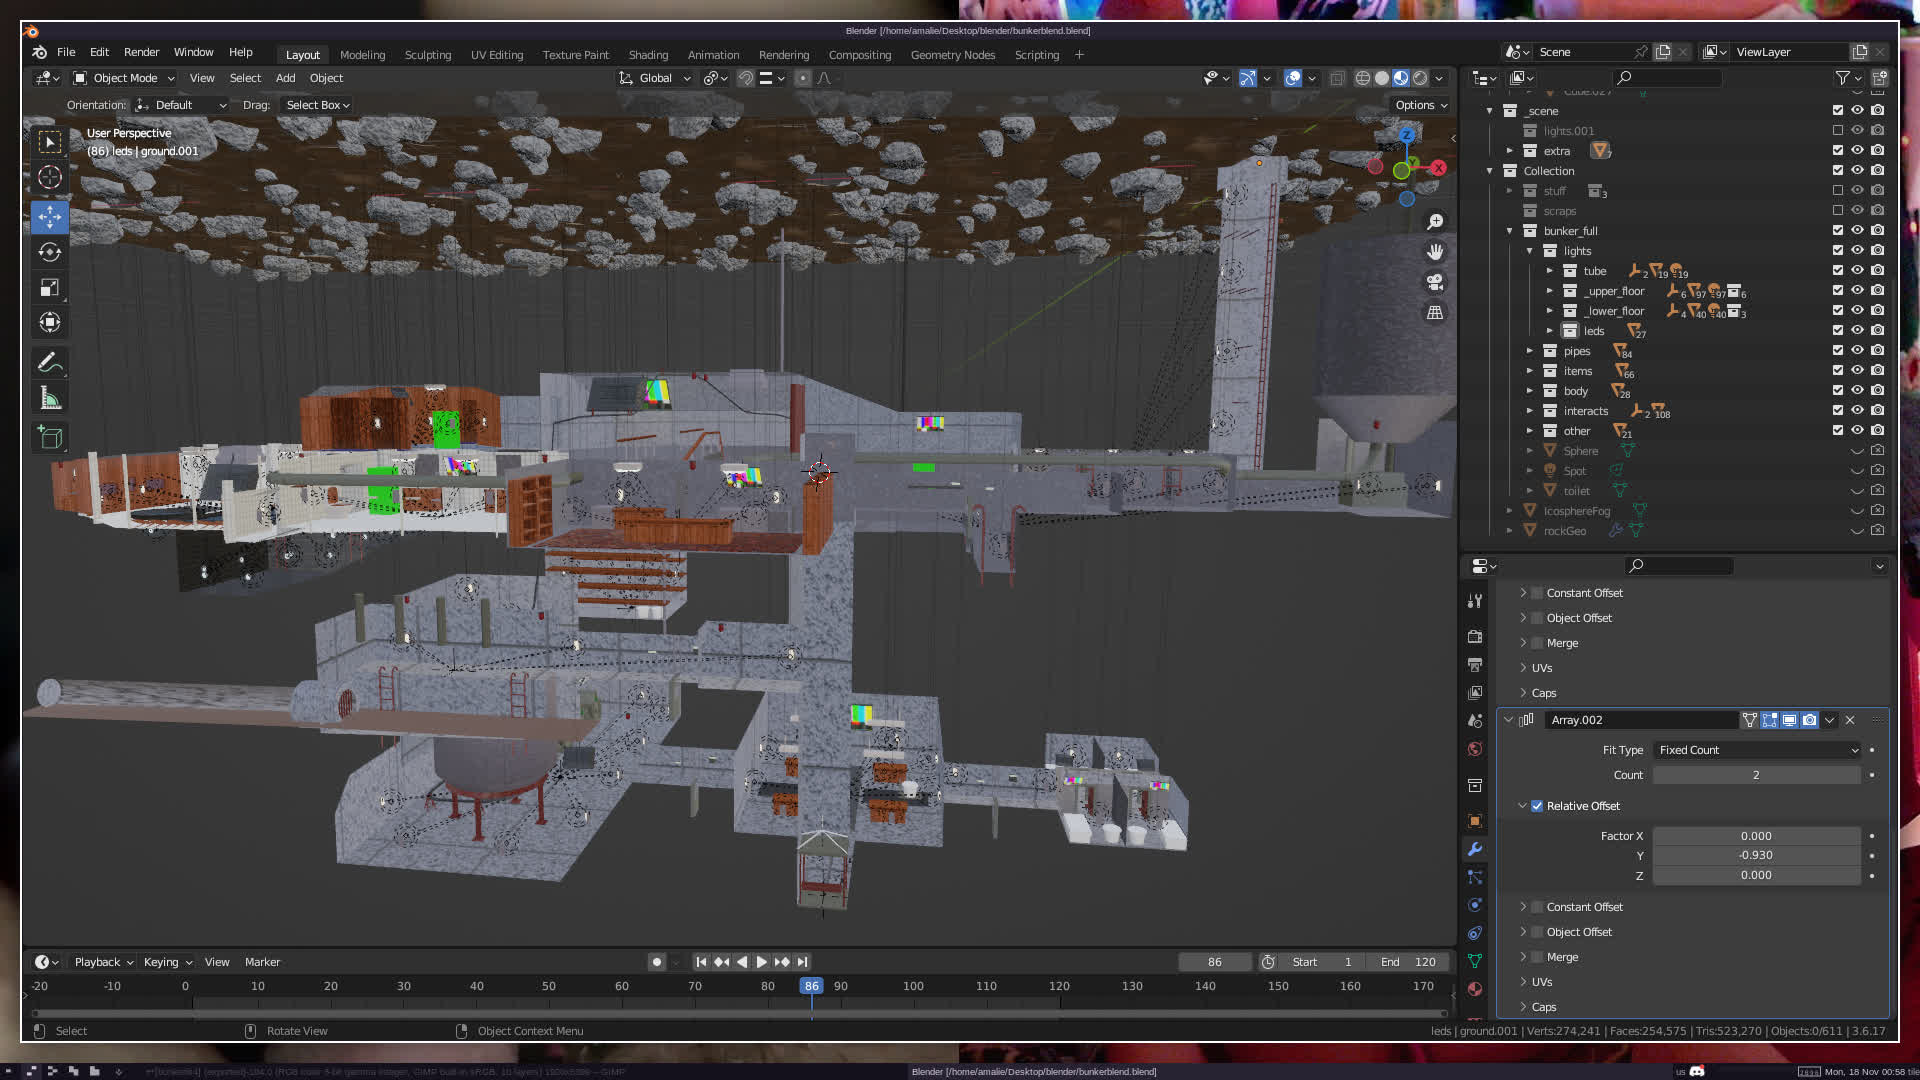Toggle camera view in viewport
The width and height of the screenshot is (1920, 1080).
[x=1435, y=282]
